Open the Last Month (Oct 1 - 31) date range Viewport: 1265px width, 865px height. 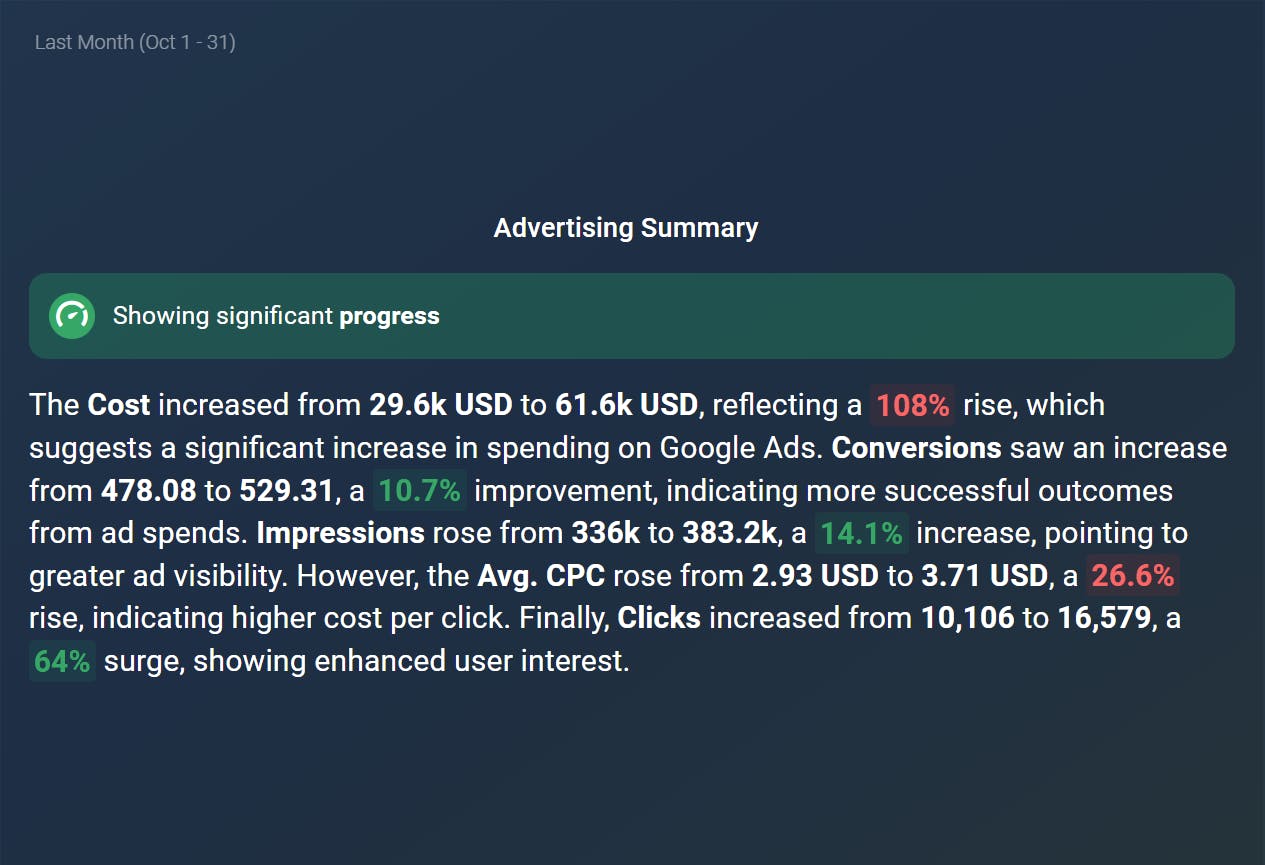click(135, 42)
